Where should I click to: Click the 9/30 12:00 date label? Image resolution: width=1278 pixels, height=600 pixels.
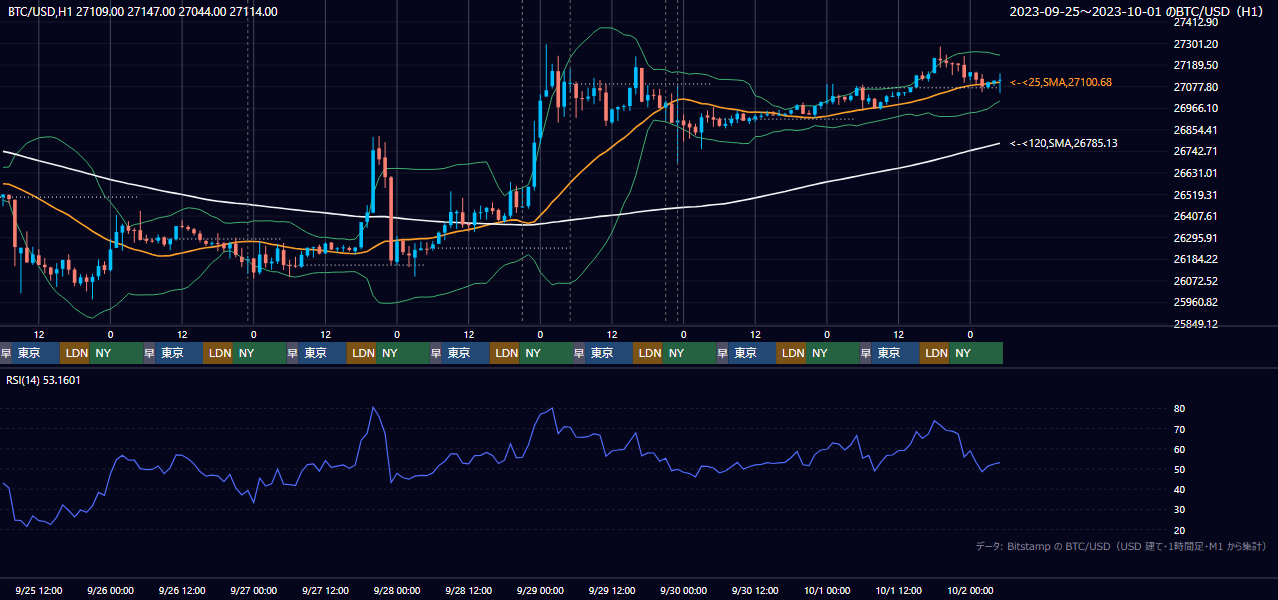coord(755,590)
